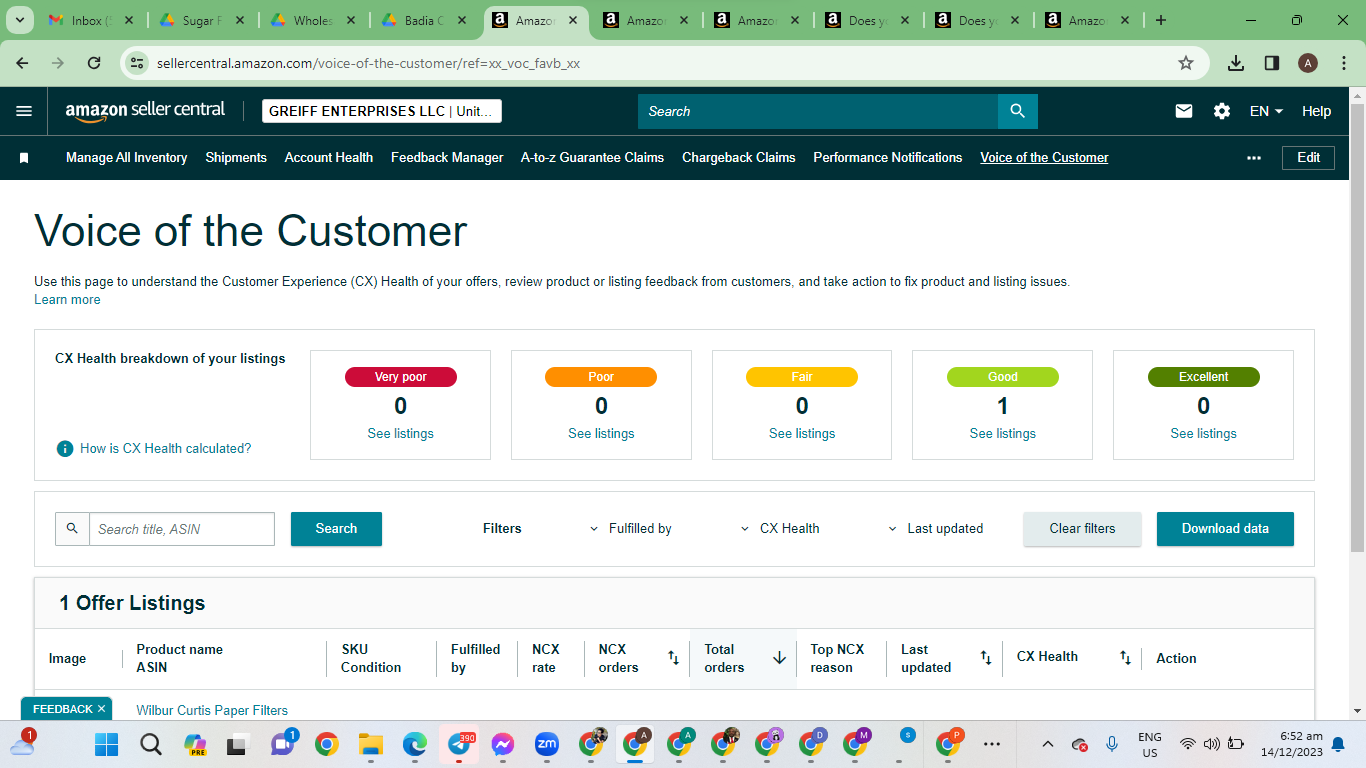Viewport: 1366px width, 768px height.
Task: Click the Amazon Seller Central logo
Action: point(145,111)
